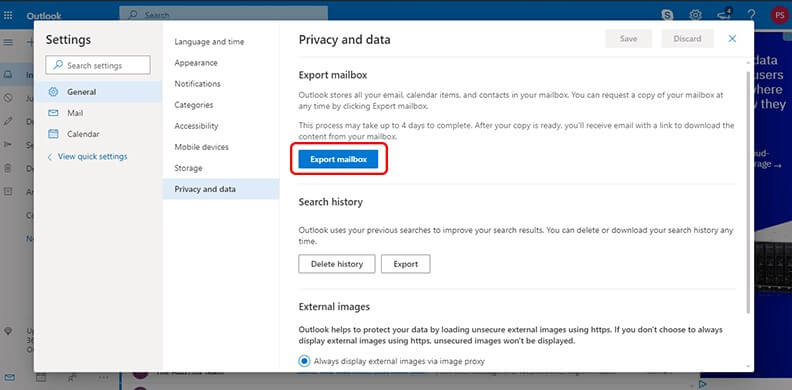The width and height of the screenshot is (792, 390).
Task: Click Export under Search history
Action: tap(406, 264)
